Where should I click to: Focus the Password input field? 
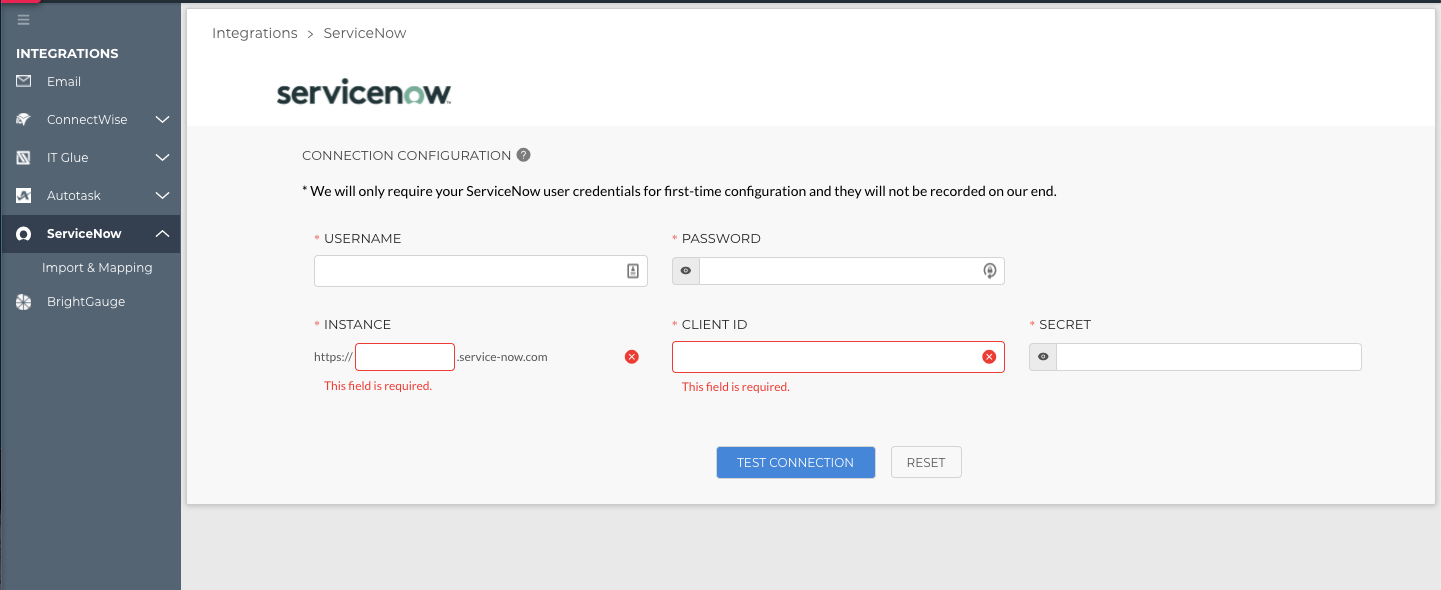point(851,271)
